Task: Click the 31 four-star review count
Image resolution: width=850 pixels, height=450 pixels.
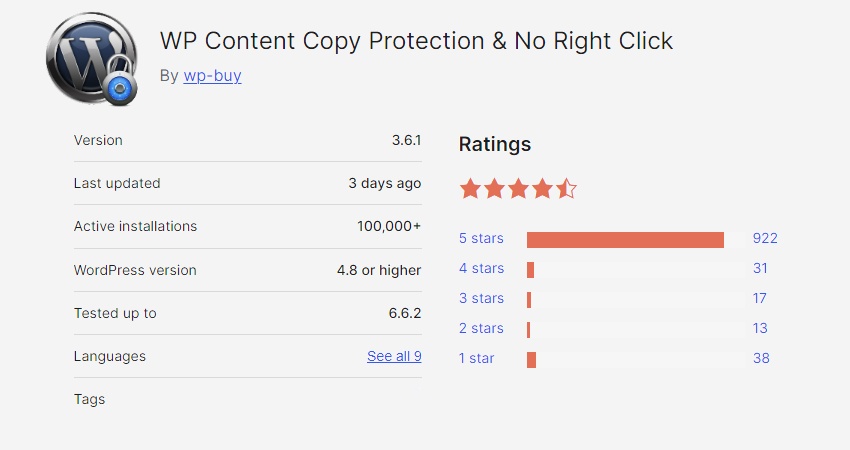Action: tap(760, 268)
